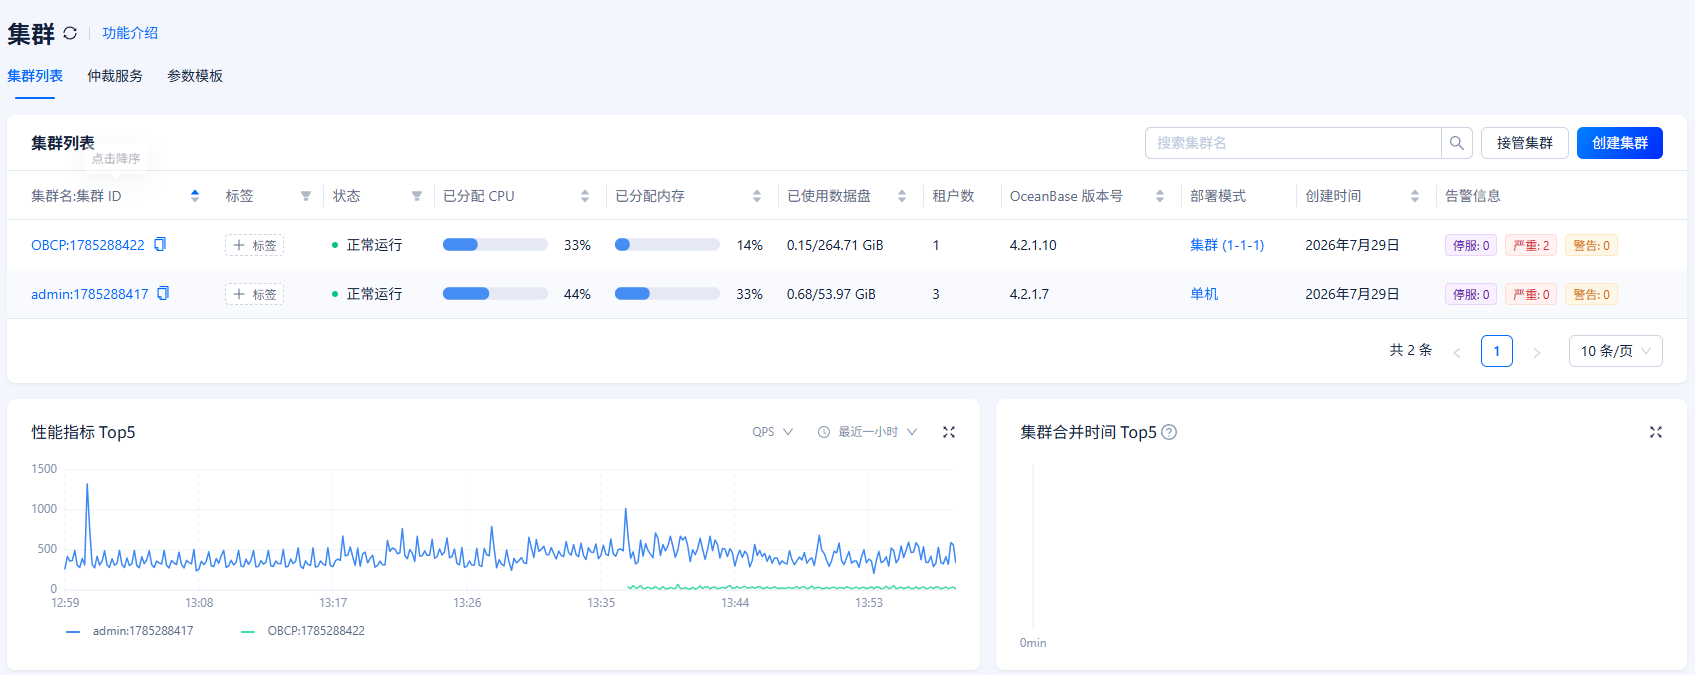Sort by 创建时间 column
1695x675 pixels.
pos(1415,196)
